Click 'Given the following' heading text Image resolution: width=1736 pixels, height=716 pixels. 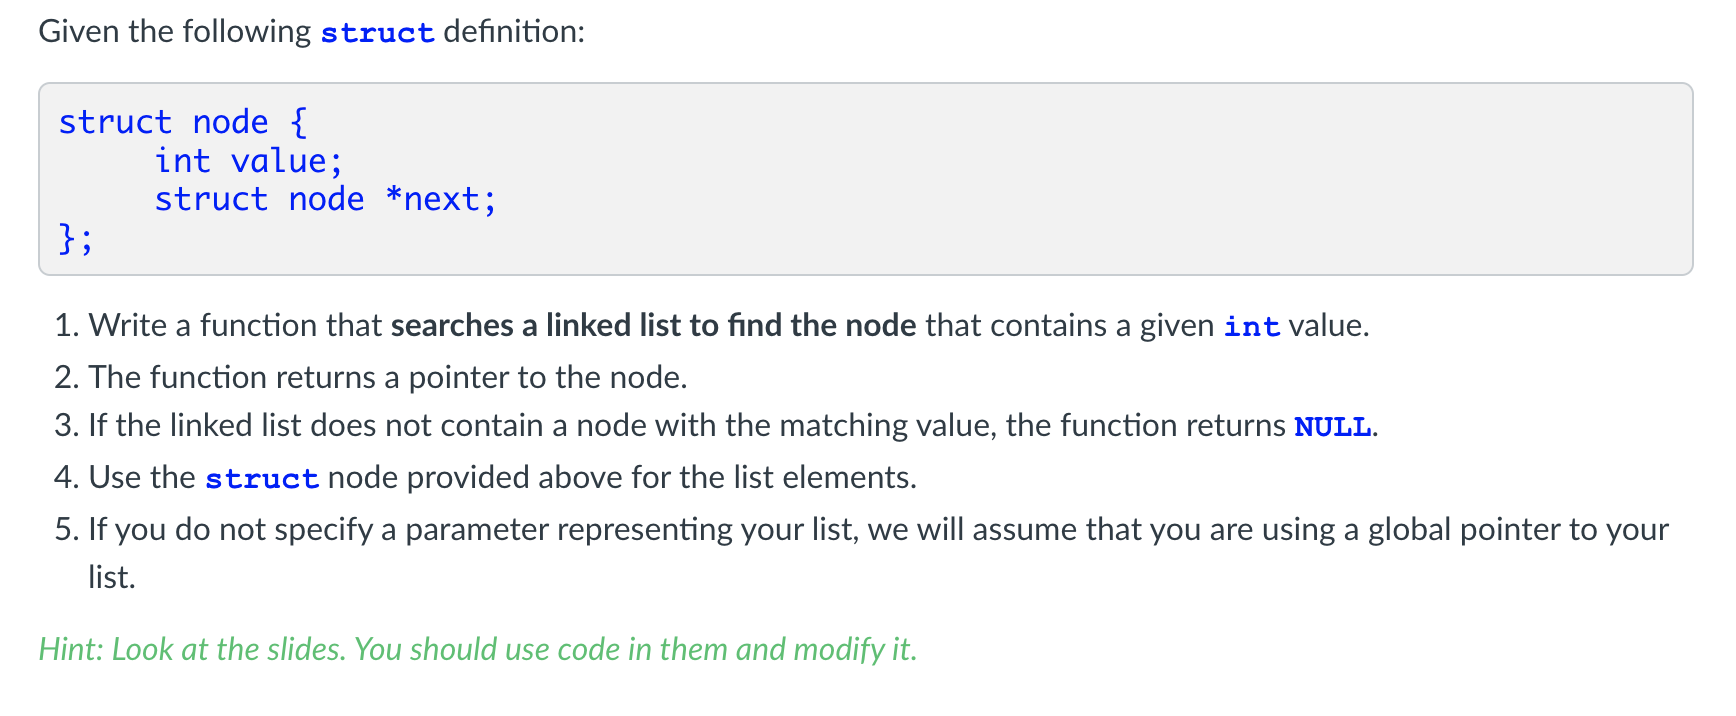point(175,32)
